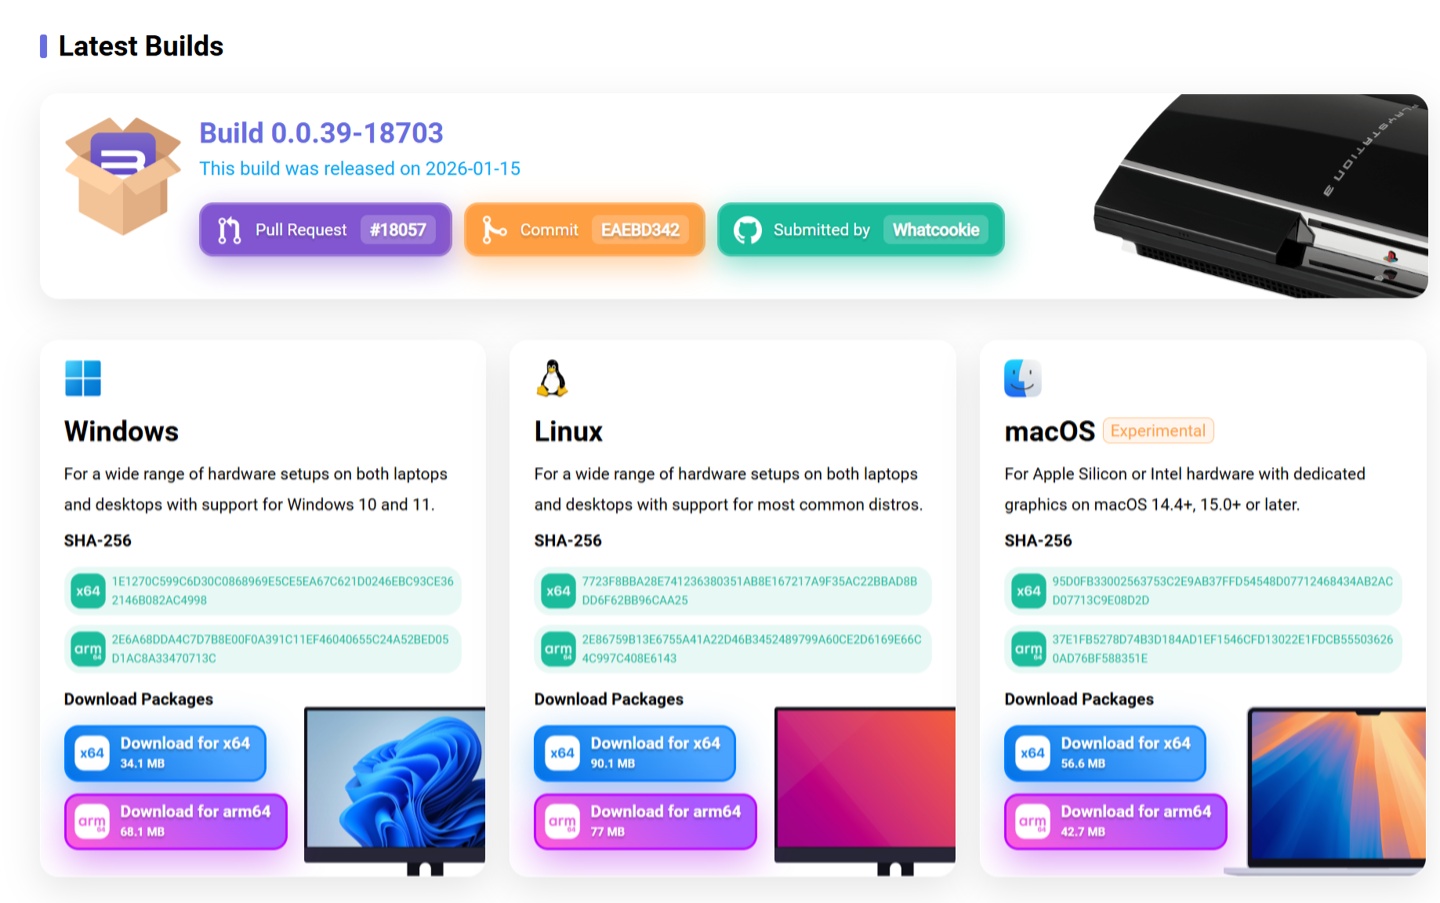Download the macOS arm64 package
This screenshot has height=903, width=1440.
pyautogui.click(x=1115, y=821)
